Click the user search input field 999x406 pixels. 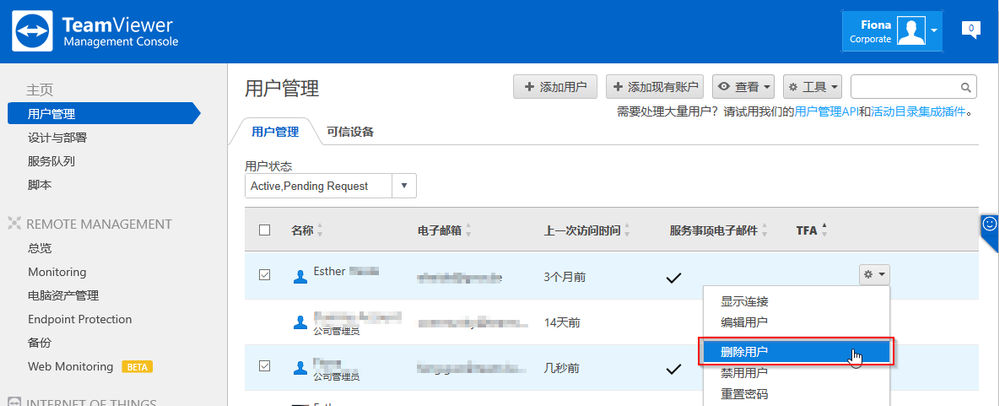tap(905, 87)
